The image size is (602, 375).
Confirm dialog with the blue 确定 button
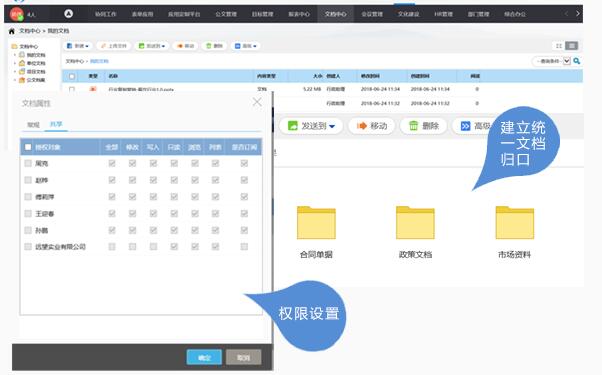tap(204, 357)
